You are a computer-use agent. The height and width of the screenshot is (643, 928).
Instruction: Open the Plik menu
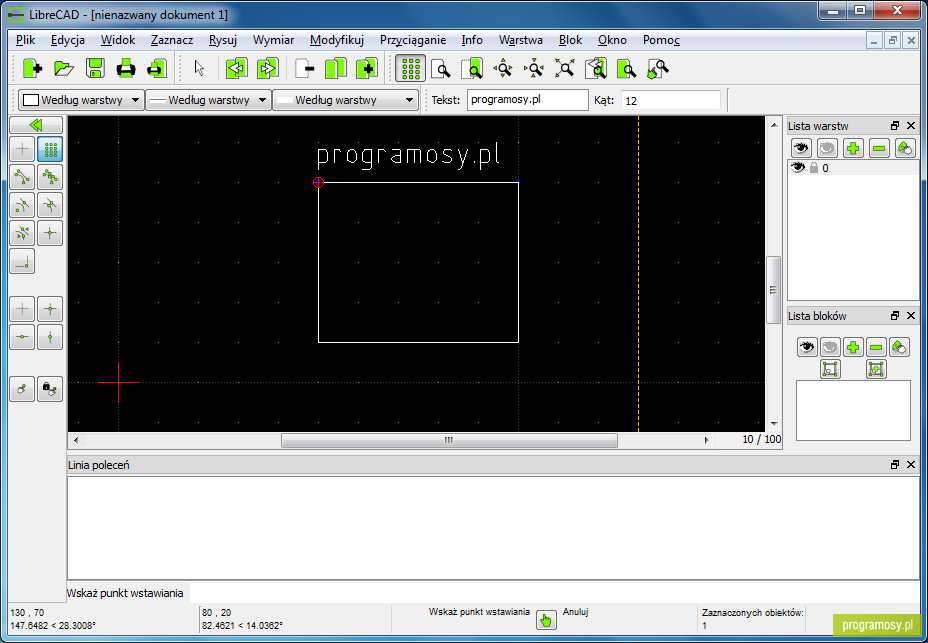click(25, 40)
